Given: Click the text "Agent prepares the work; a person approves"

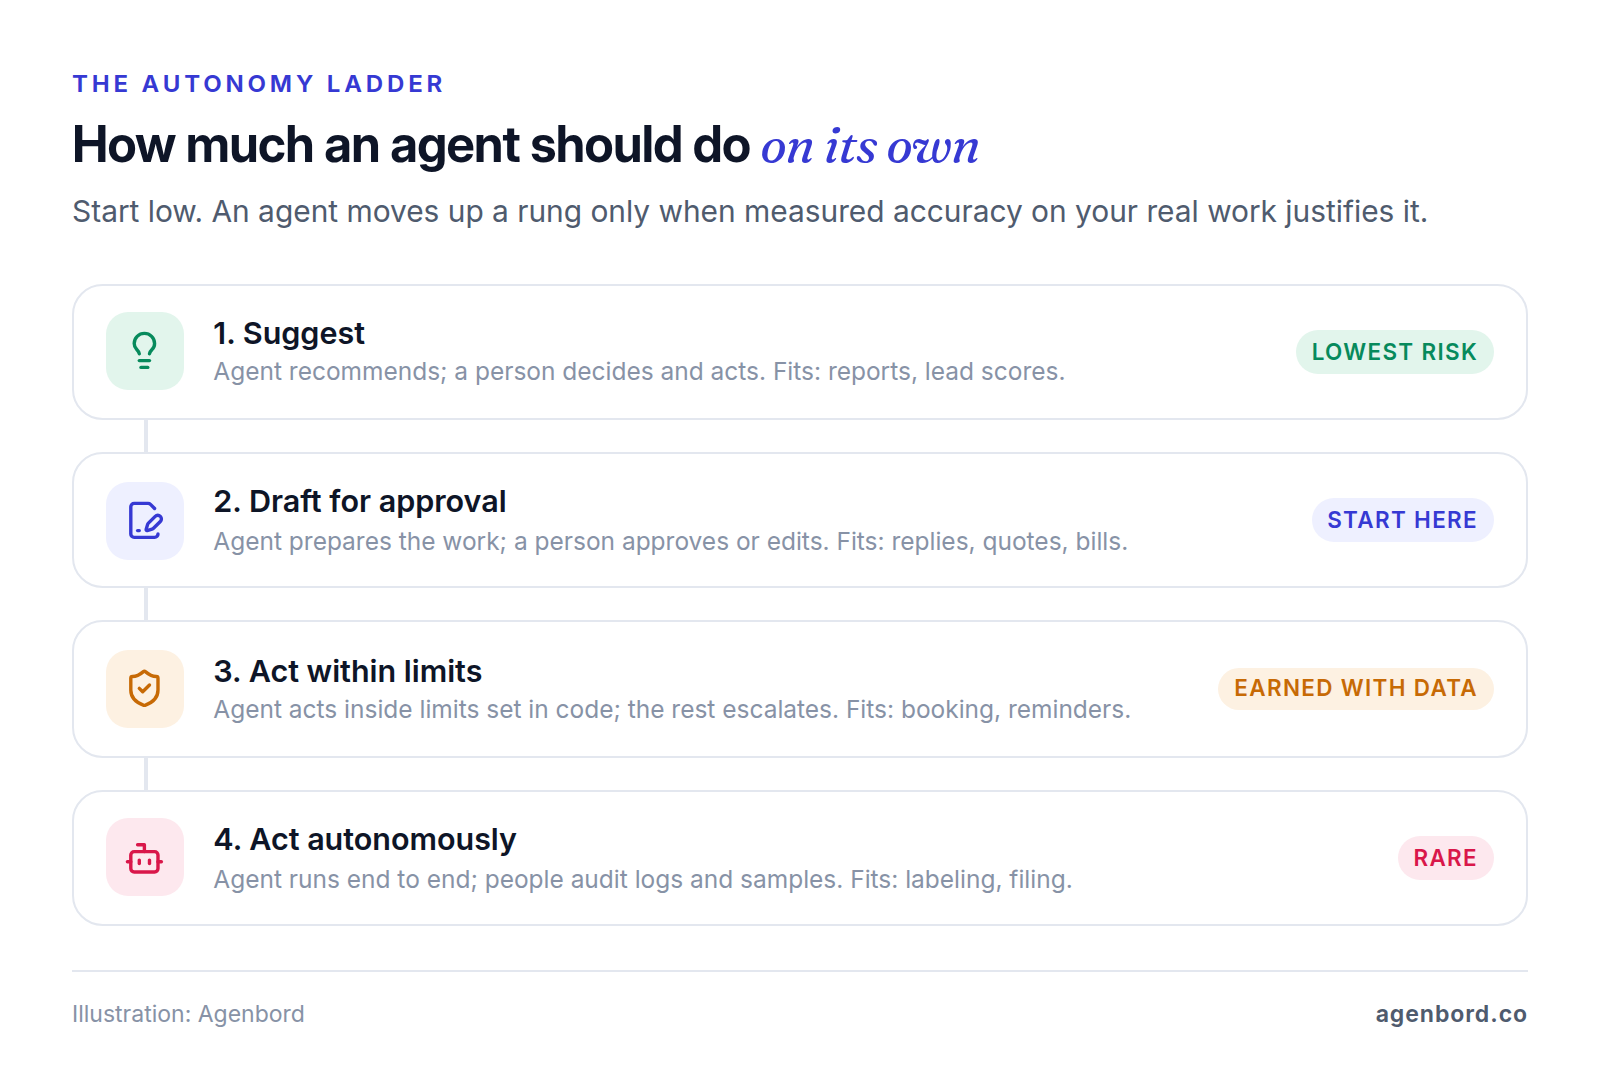Looking at the screenshot, I should click(471, 542).
